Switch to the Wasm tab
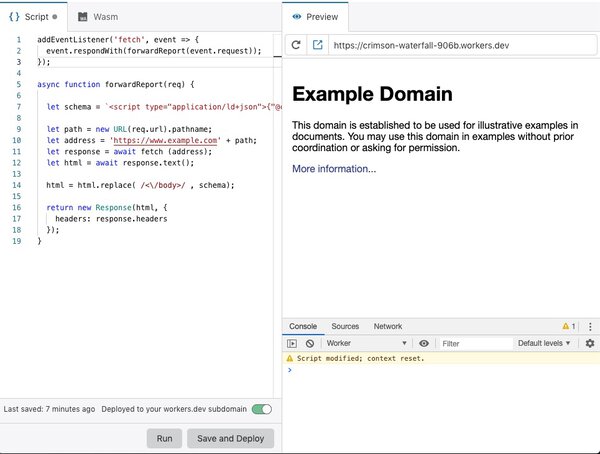Screen dimensions: 600x454 (x=98, y=17)
